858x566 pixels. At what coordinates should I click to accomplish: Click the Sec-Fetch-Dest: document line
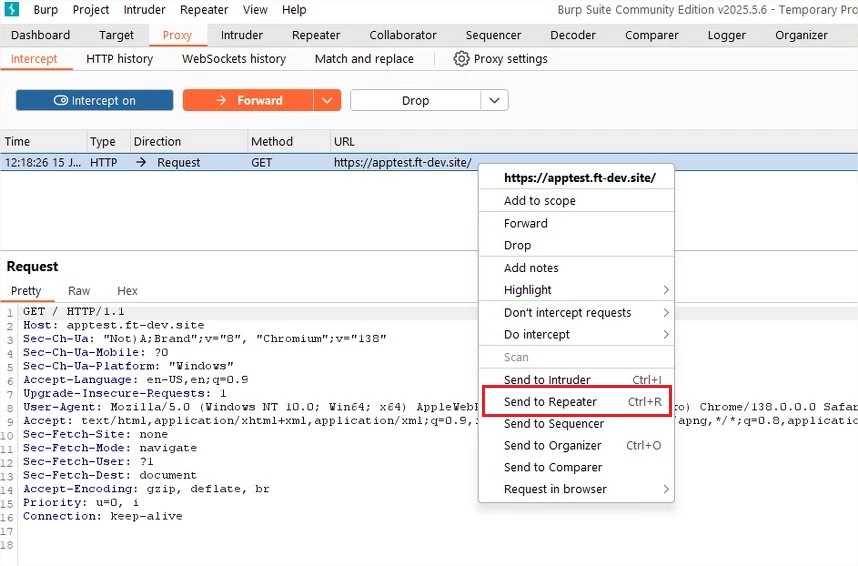pos(109,475)
